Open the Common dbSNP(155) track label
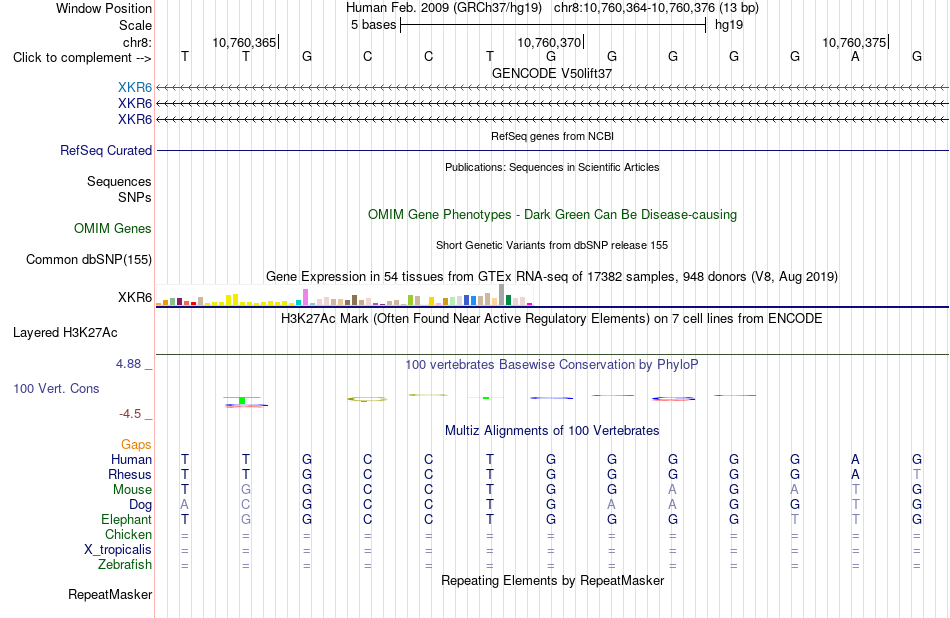 click(89, 259)
